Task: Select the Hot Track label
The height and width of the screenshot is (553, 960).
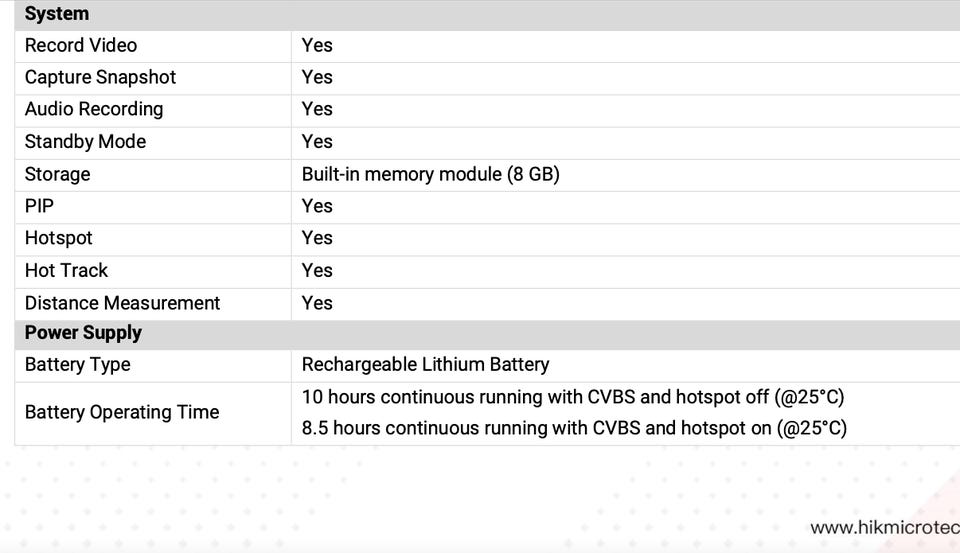Action: tap(66, 270)
